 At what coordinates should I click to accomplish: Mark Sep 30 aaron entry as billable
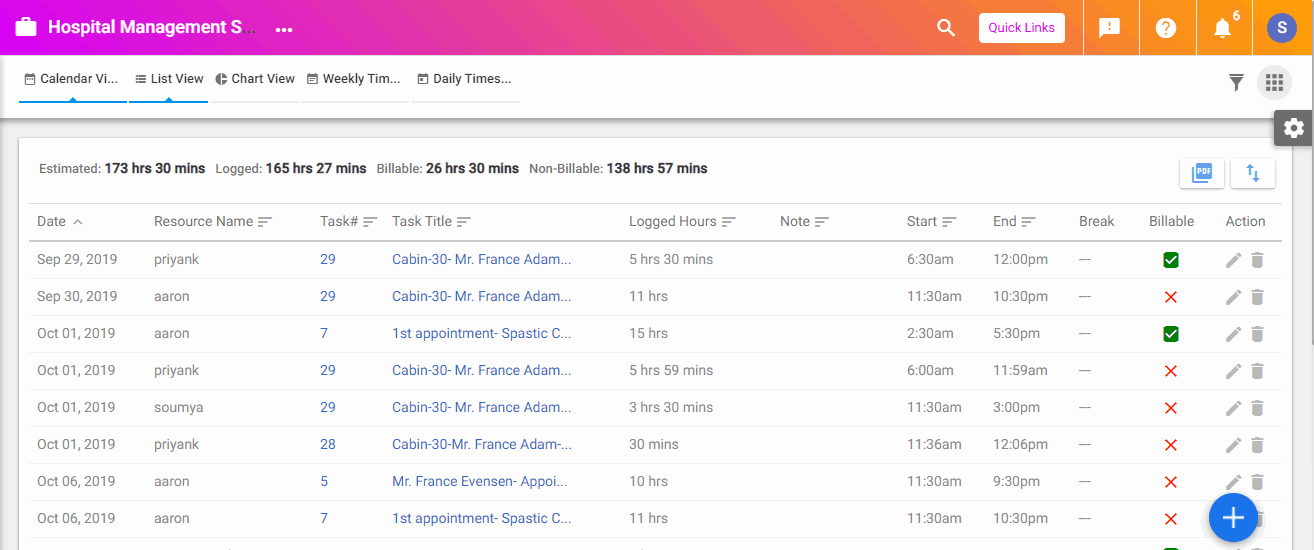[1171, 297]
